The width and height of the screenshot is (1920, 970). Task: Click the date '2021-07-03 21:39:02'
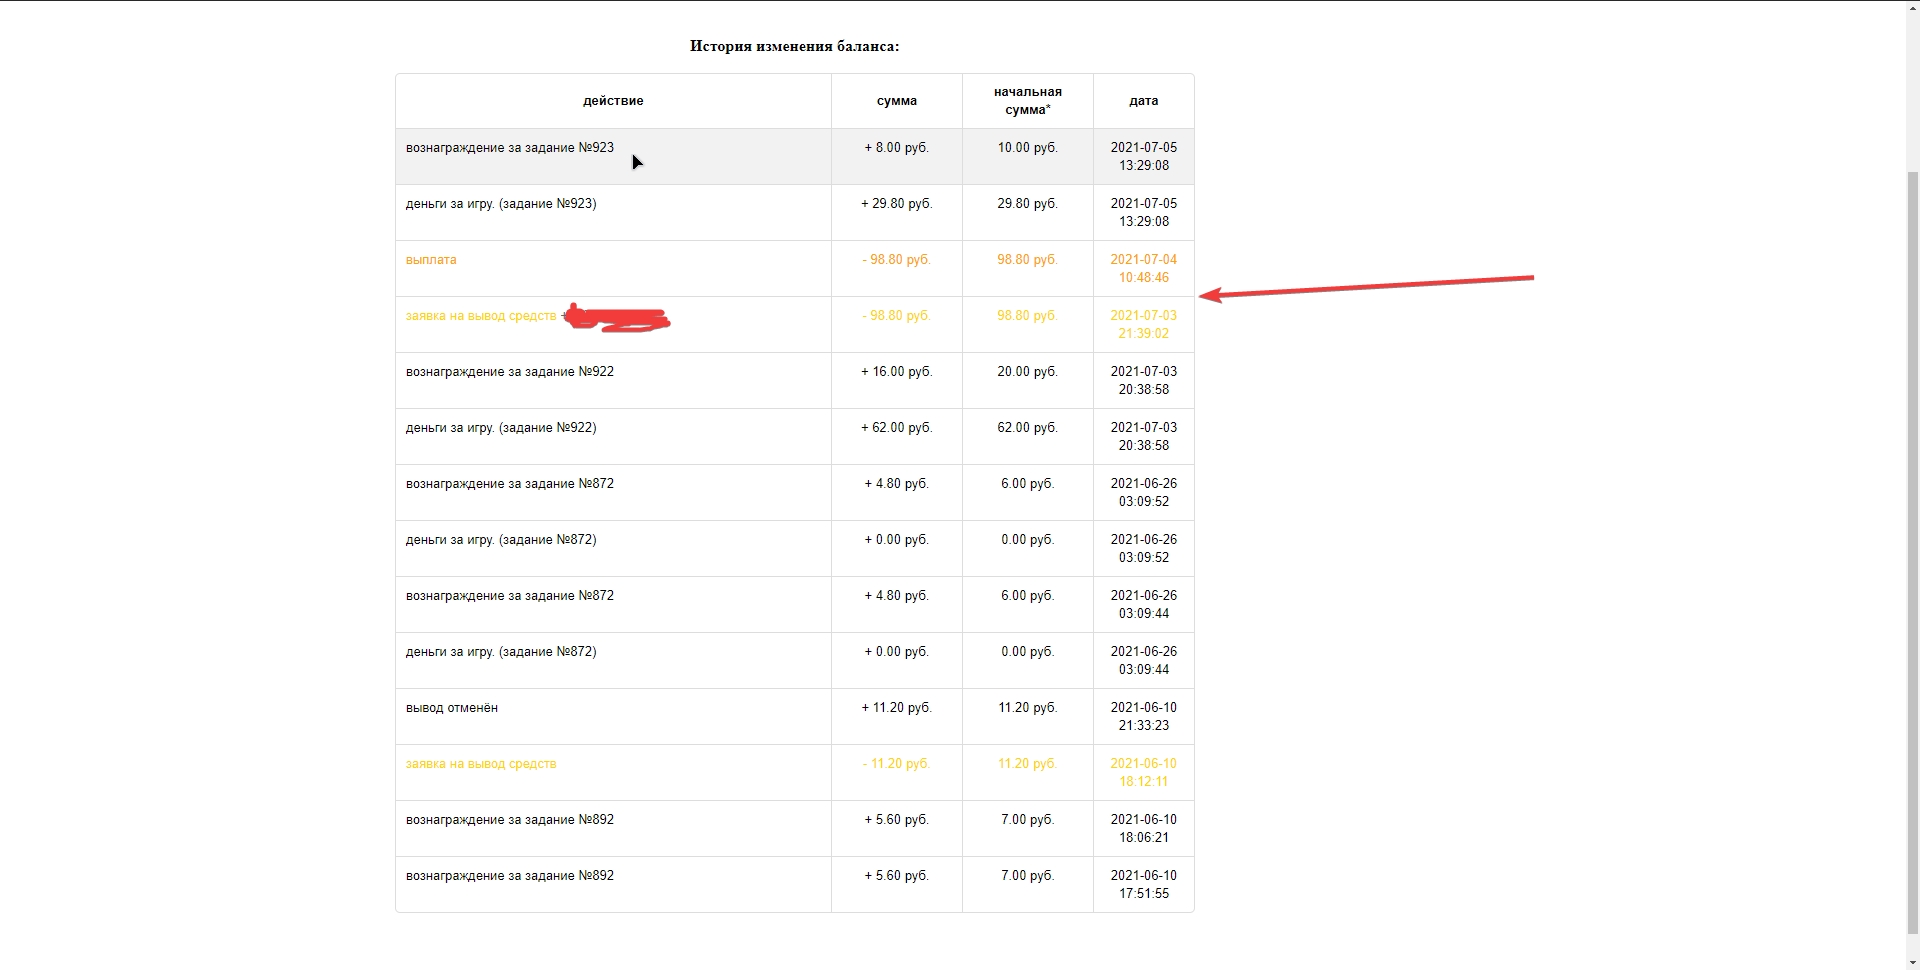[x=1144, y=325]
